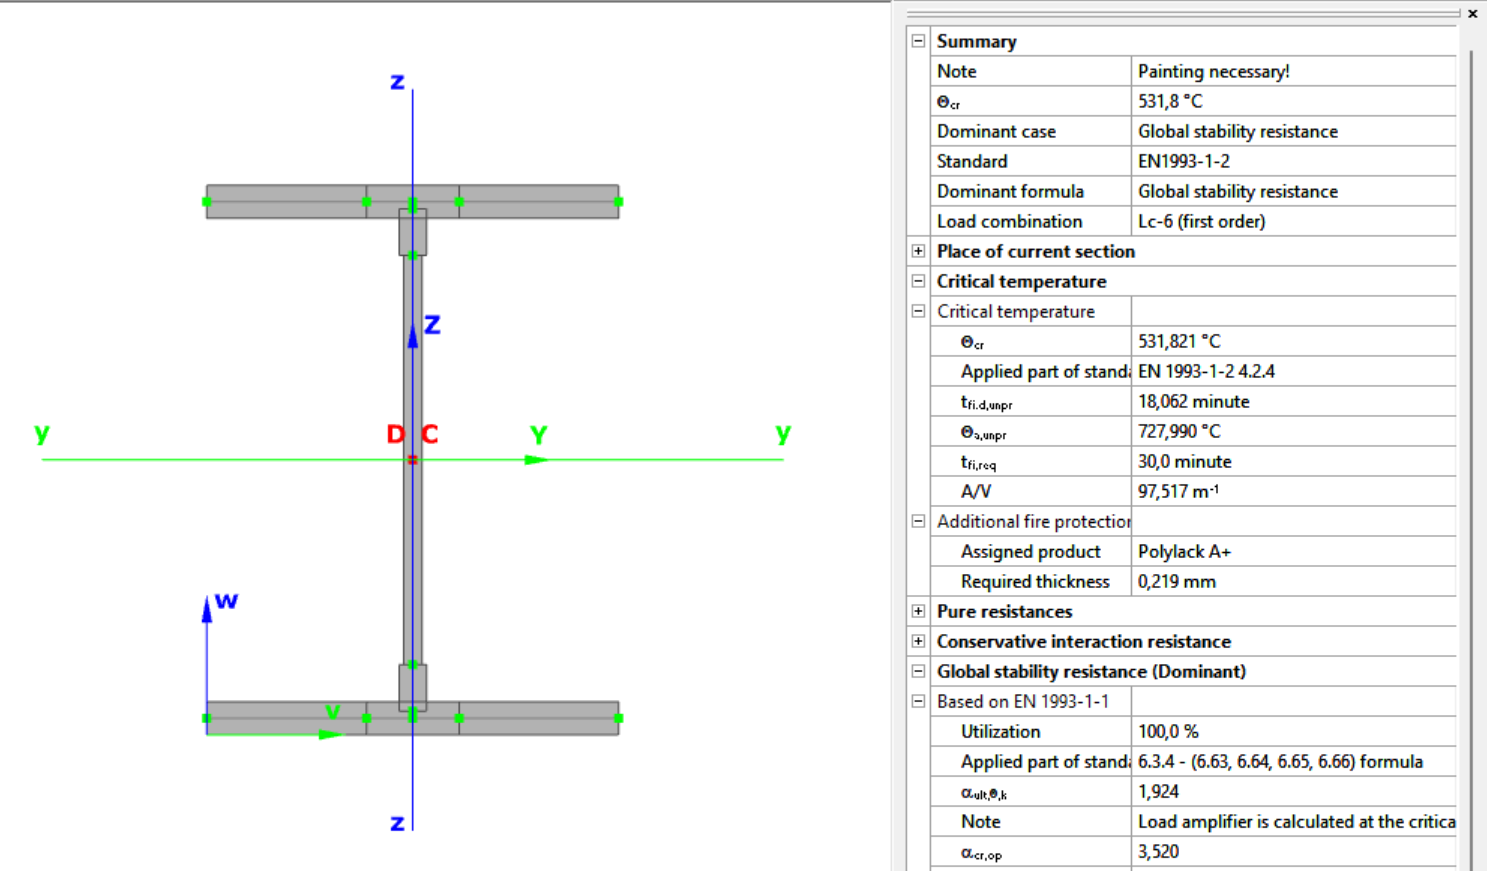Click the green Y axis arrowhead
Screen dimensions: 1487x871
[x=536, y=460]
